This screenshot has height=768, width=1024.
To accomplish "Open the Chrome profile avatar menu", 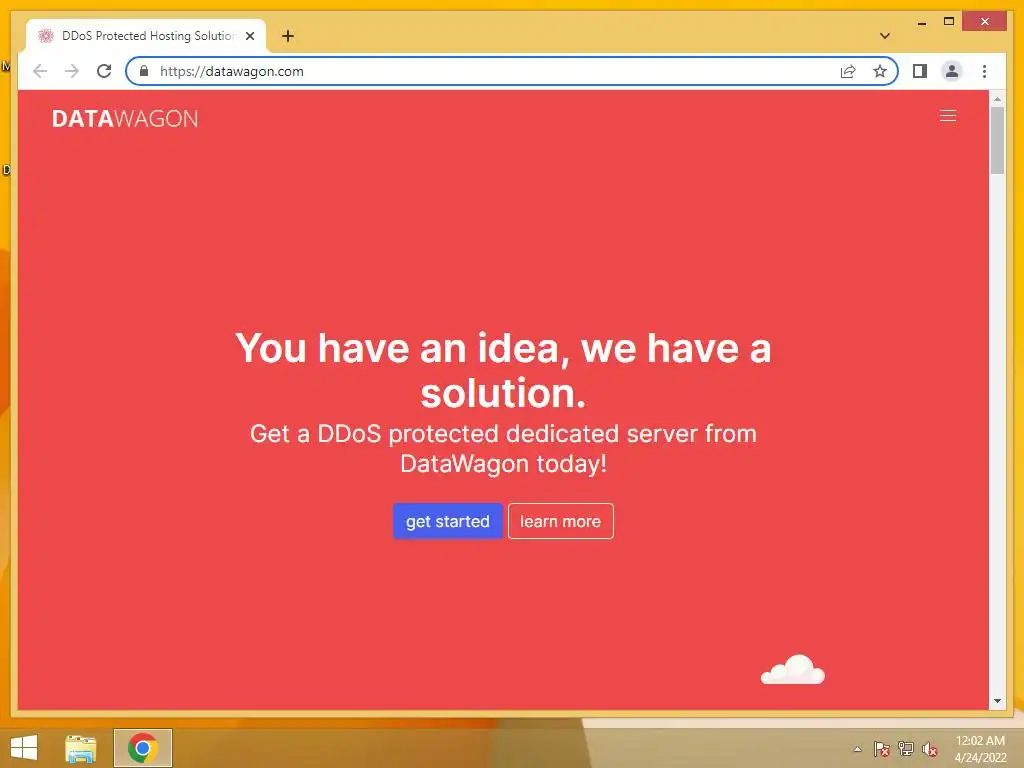I will click(952, 71).
